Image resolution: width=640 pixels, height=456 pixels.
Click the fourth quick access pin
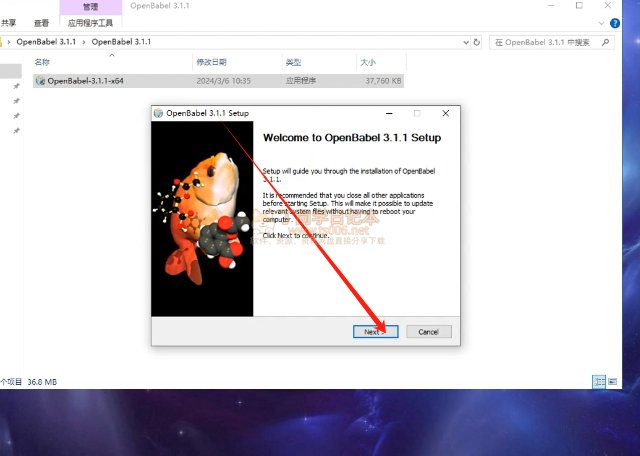16,131
